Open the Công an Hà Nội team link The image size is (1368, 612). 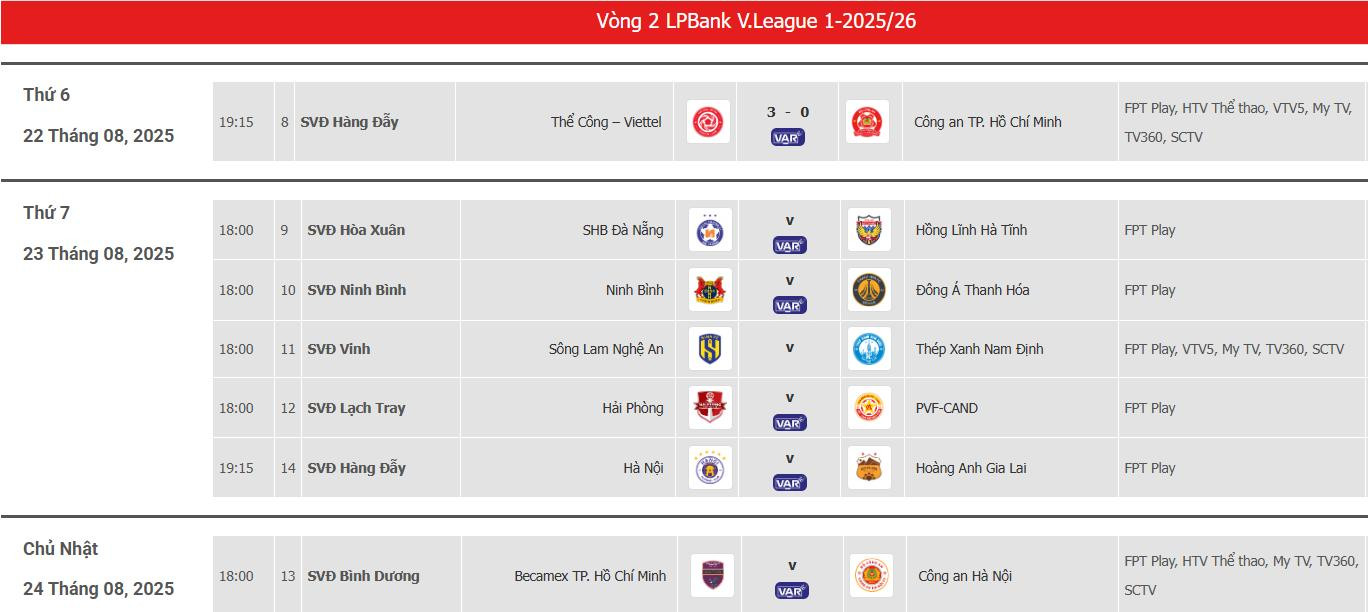tap(965, 576)
